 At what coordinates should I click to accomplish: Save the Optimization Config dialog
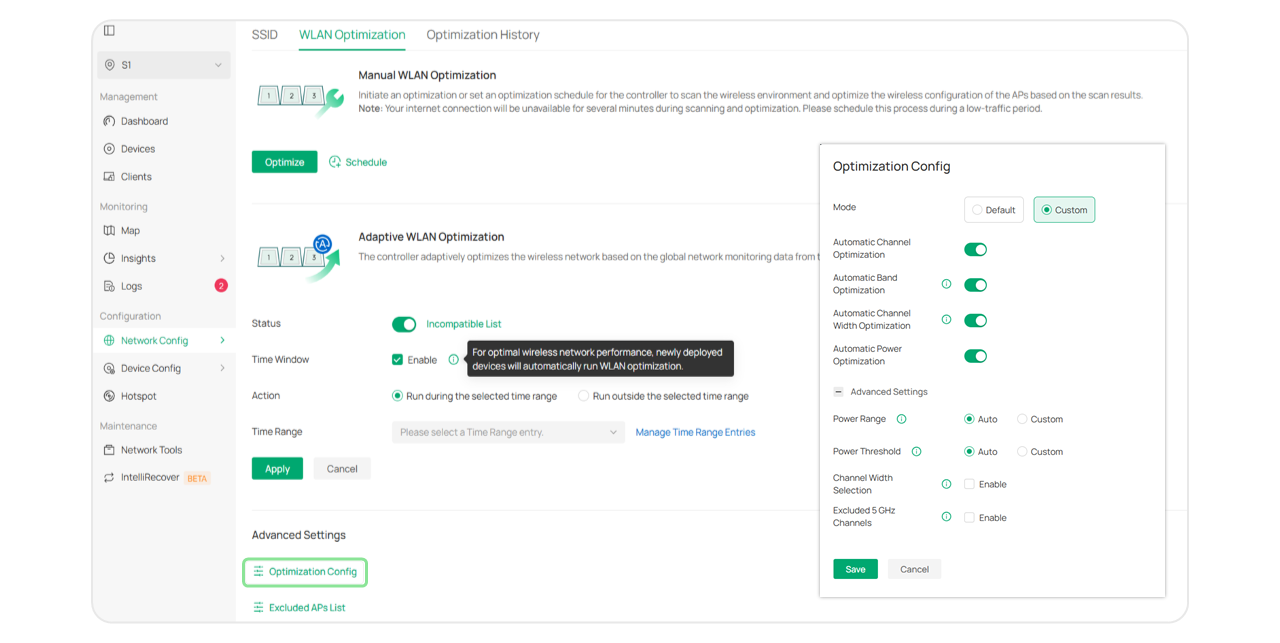[x=856, y=569]
